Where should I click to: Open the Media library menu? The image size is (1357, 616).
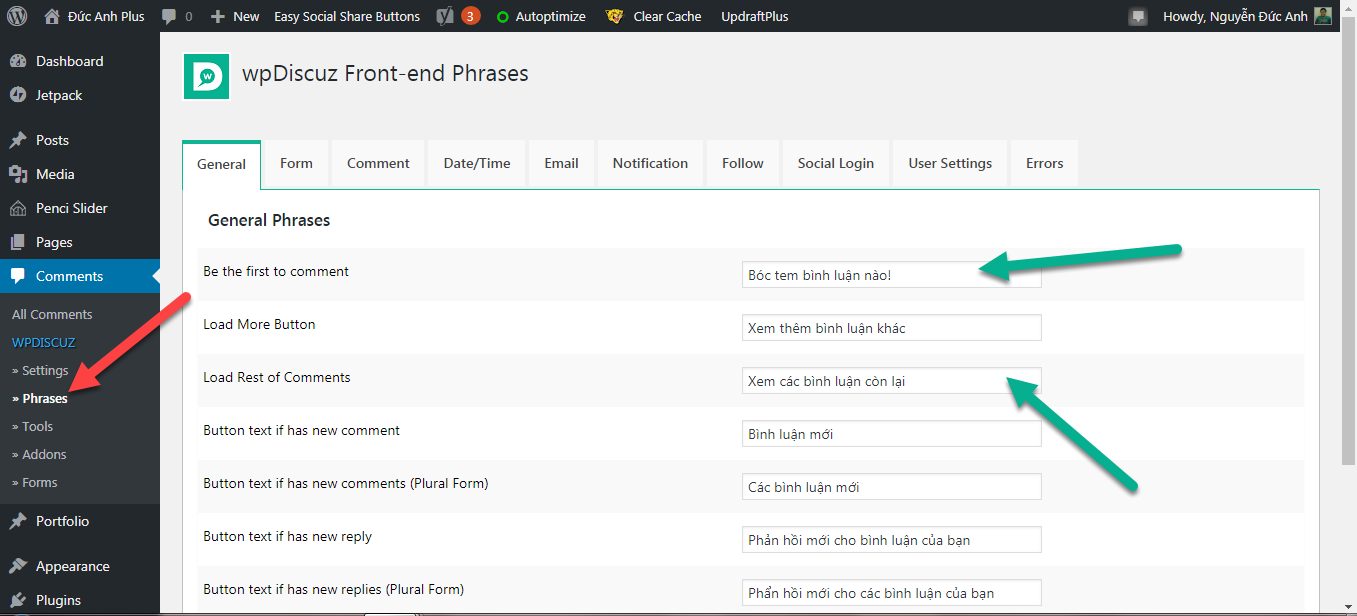[x=55, y=174]
